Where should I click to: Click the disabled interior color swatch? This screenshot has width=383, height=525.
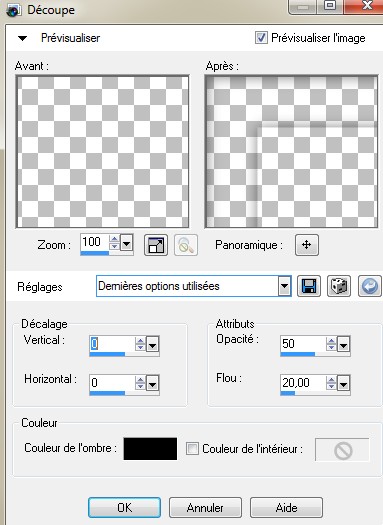coord(342,450)
